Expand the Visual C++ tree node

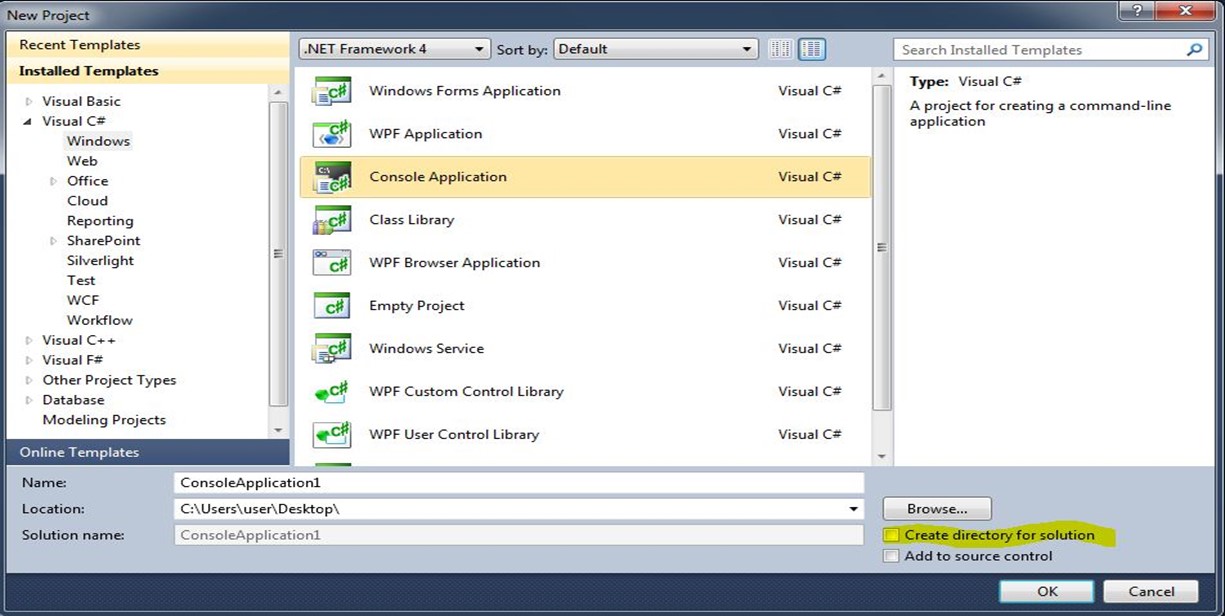click(28, 340)
